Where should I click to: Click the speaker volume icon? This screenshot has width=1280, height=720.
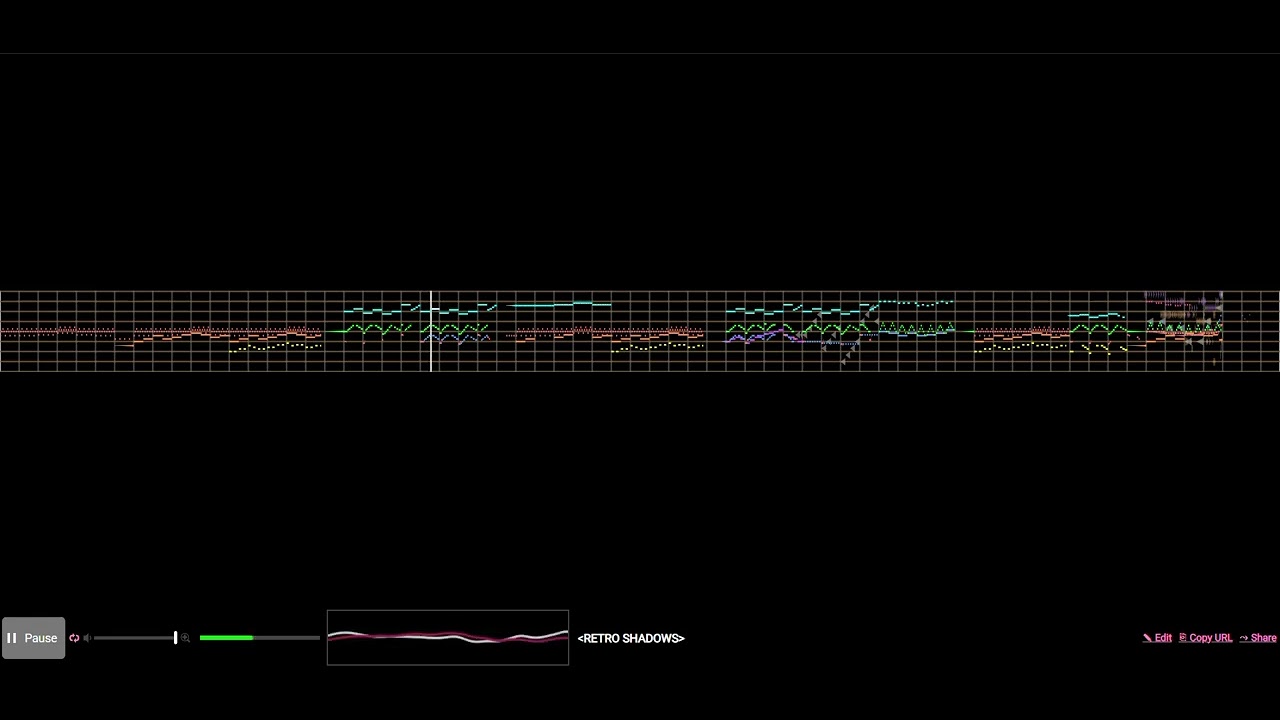click(x=87, y=638)
